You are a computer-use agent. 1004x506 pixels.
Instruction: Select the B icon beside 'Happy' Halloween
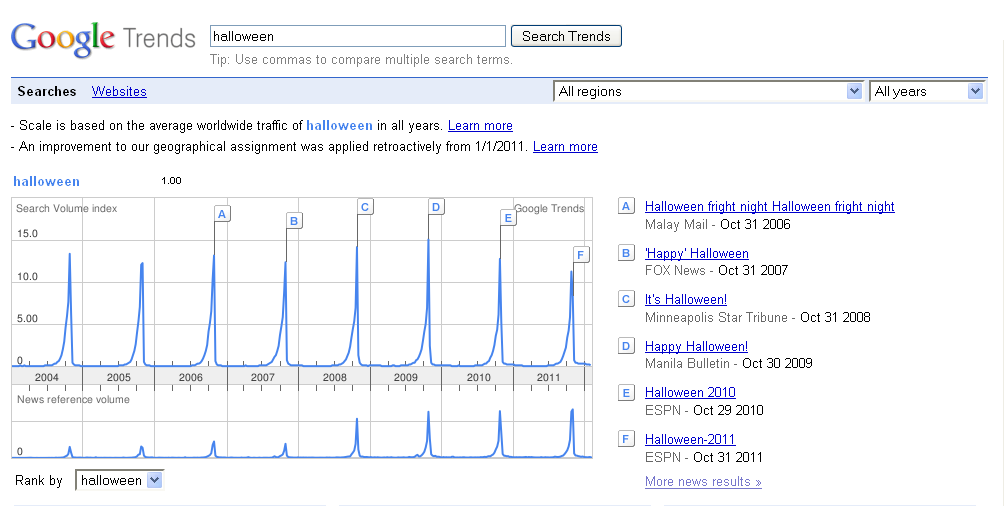click(x=626, y=253)
